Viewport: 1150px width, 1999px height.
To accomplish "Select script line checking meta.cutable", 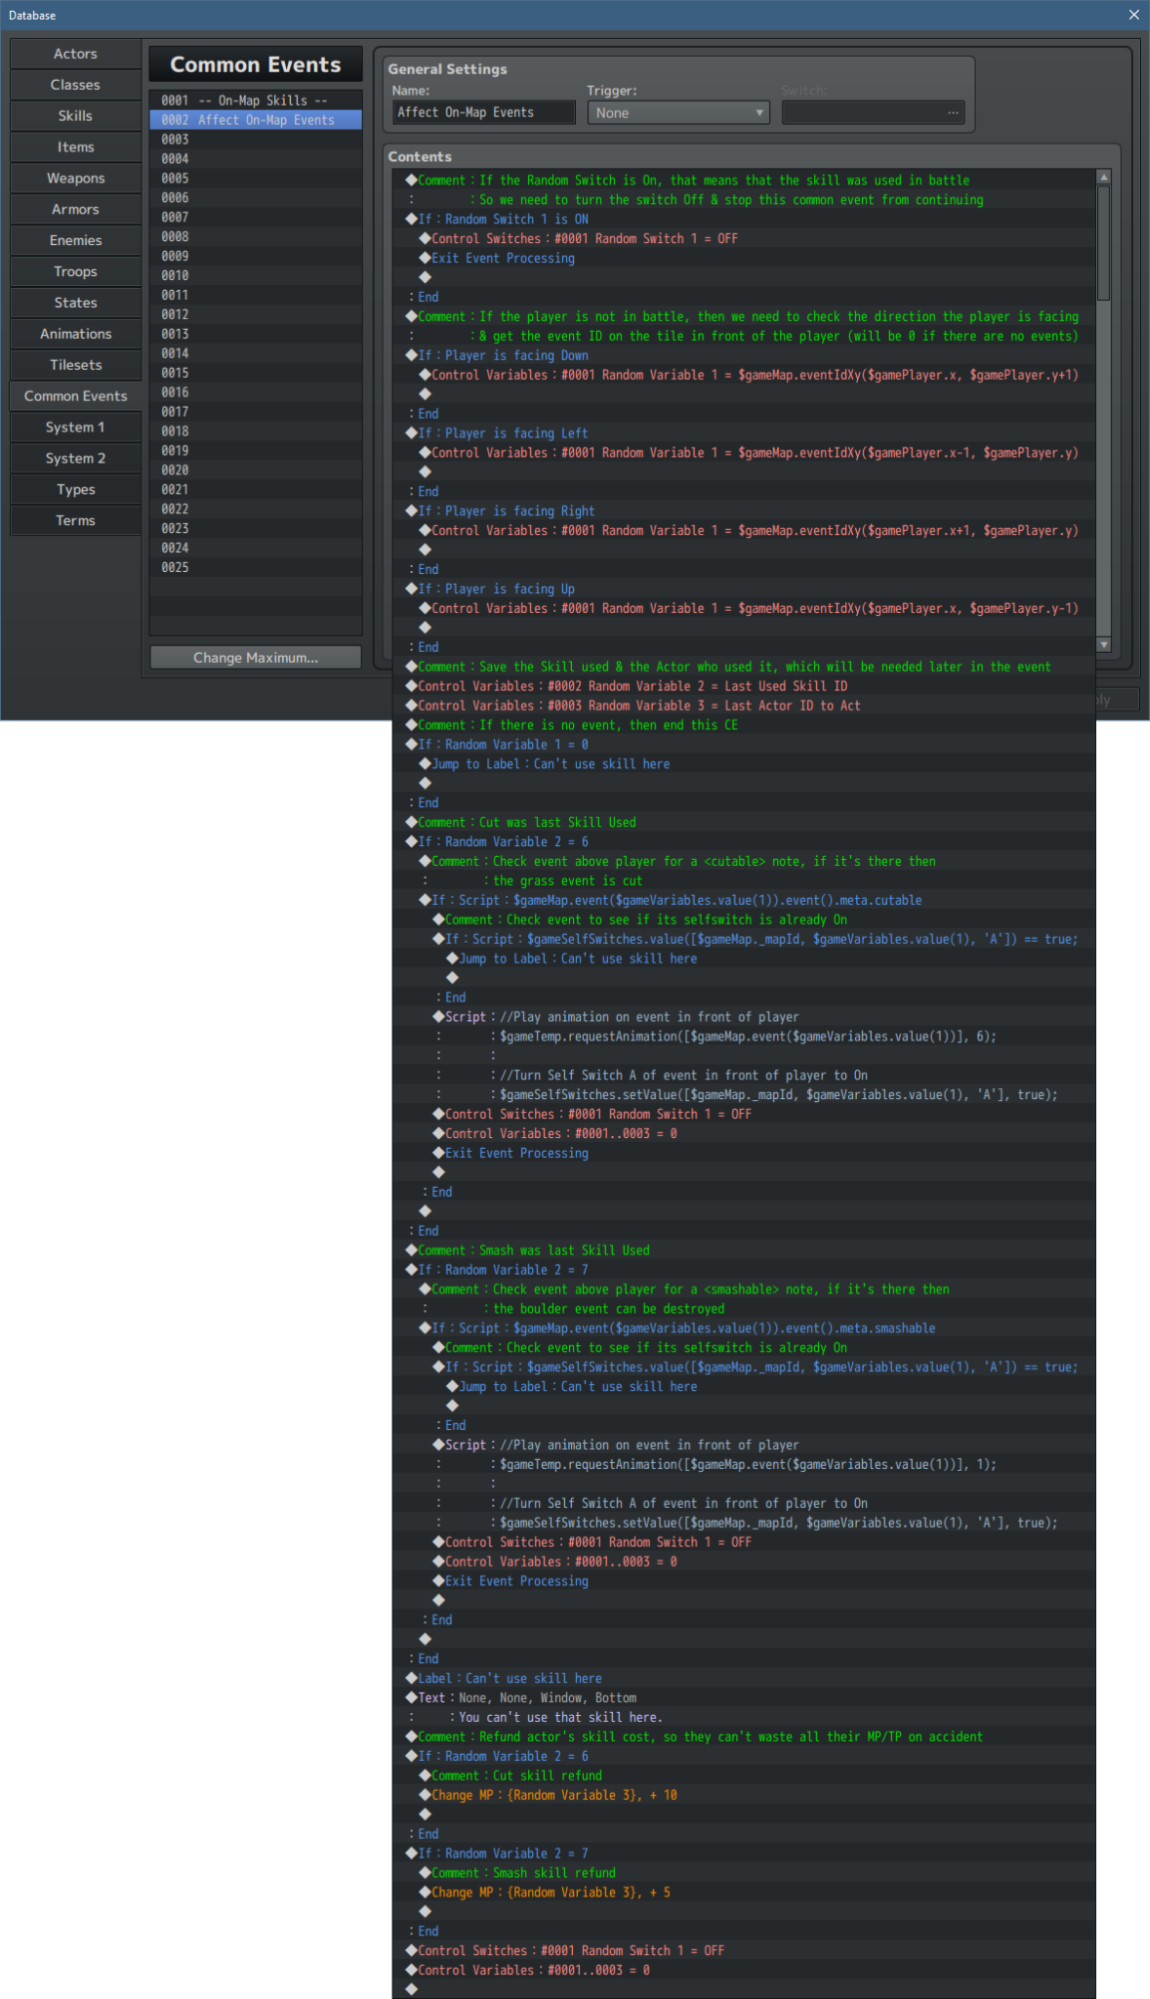I will tap(744, 900).
